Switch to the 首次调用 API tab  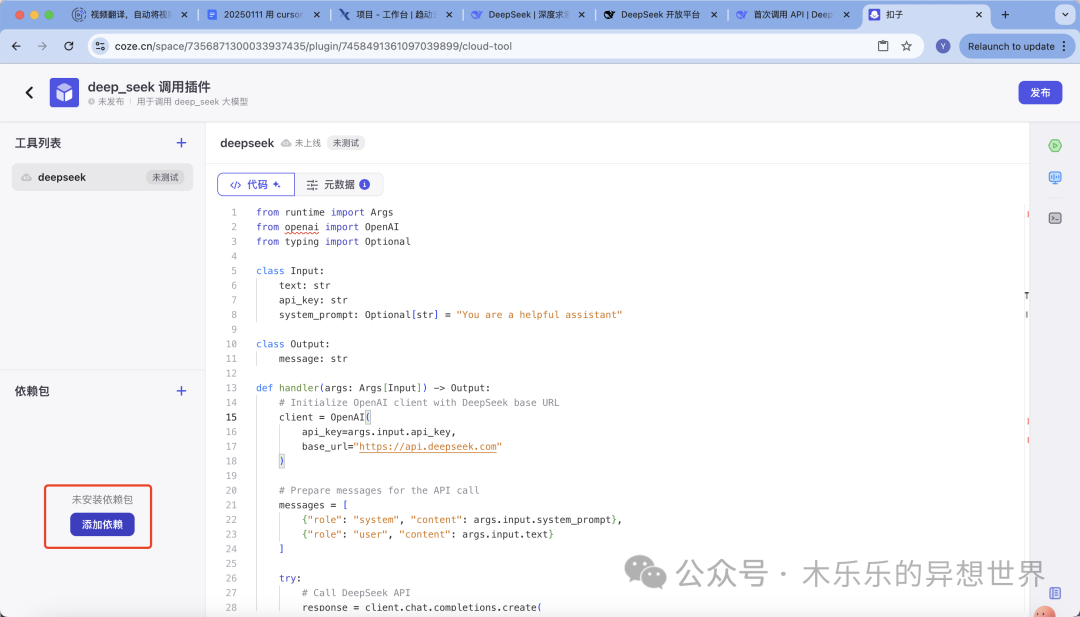(x=793, y=14)
